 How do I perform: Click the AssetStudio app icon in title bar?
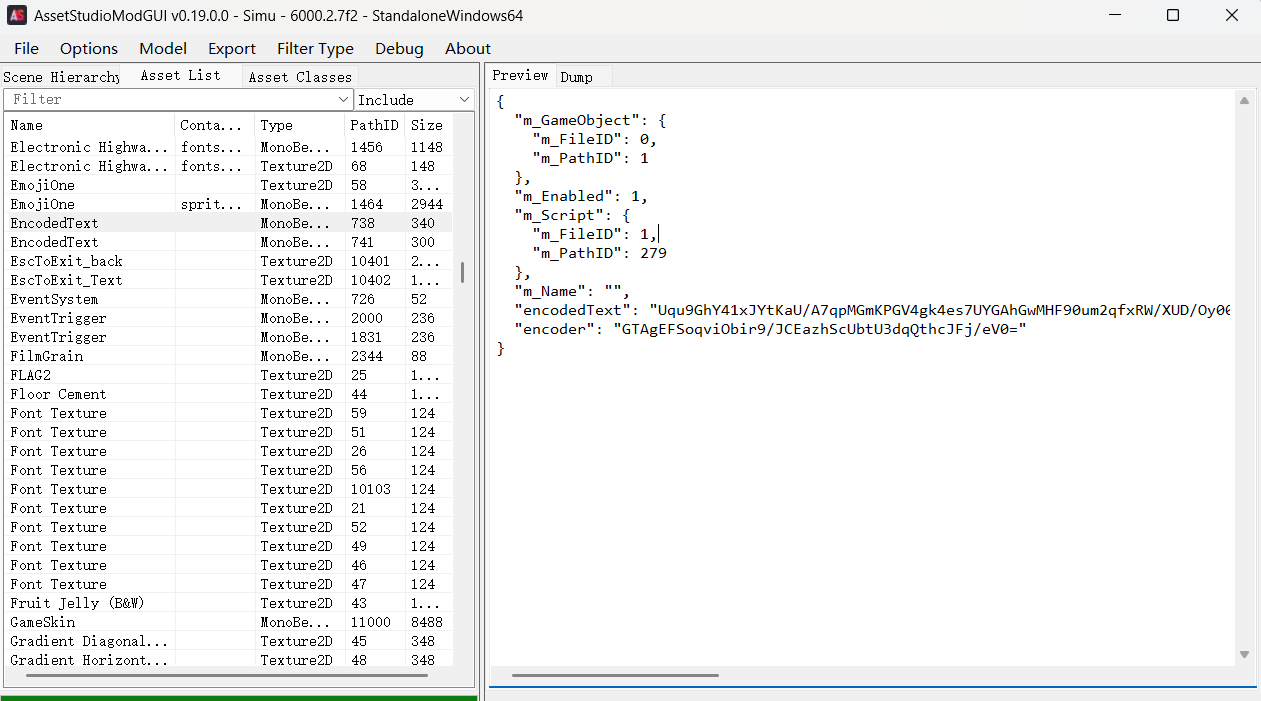click(17, 15)
